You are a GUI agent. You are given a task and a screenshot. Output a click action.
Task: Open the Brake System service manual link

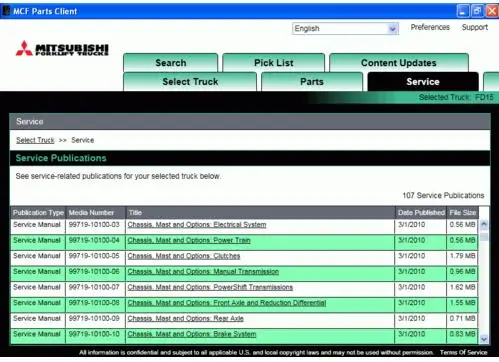pyautogui.click(x=192, y=334)
